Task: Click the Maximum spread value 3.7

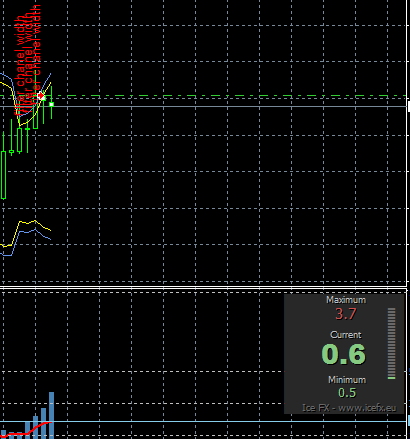Action: point(346,314)
